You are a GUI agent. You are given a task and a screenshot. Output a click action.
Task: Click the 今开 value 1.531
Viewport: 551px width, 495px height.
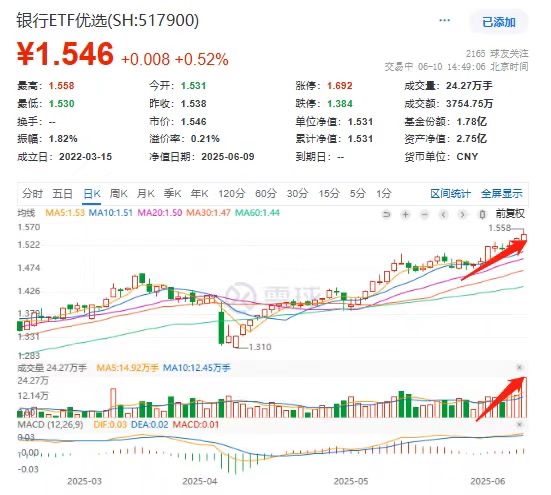click(x=194, y=85)
